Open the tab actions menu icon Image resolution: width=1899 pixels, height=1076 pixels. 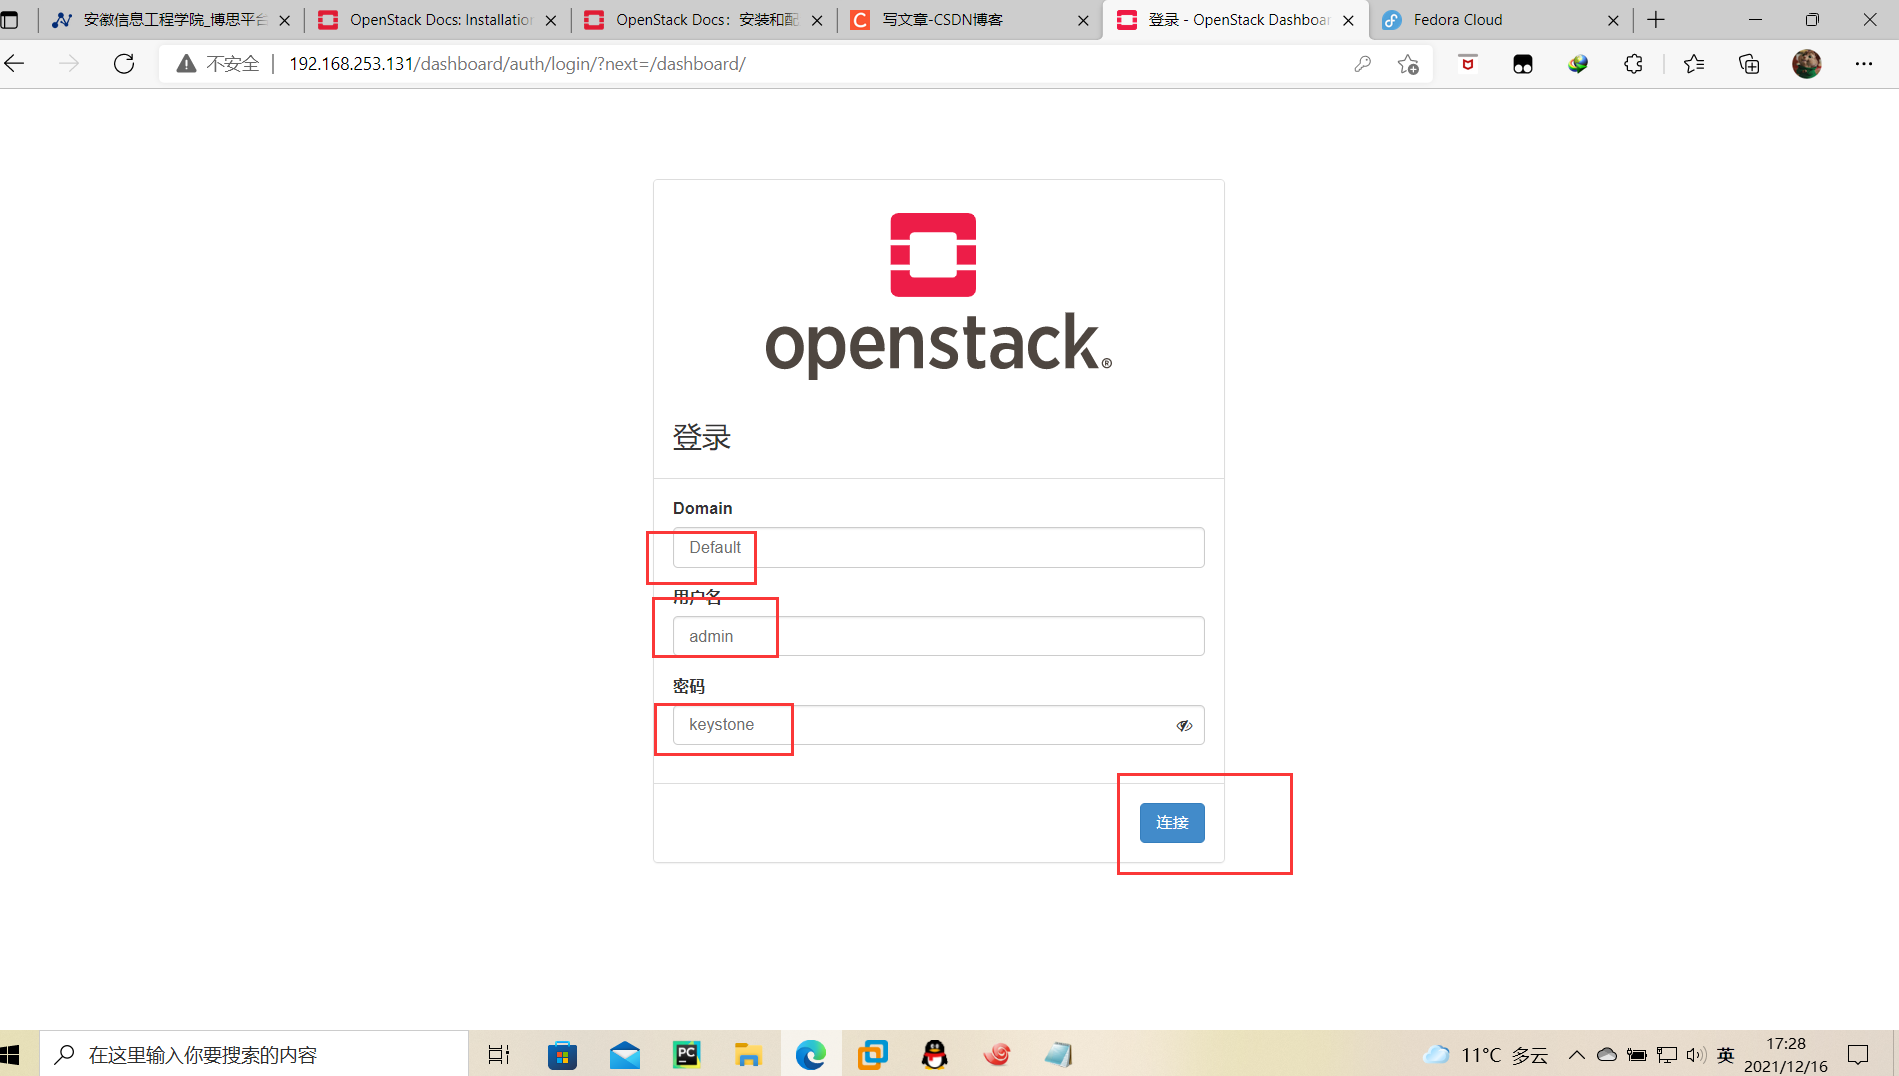point(10,20)
